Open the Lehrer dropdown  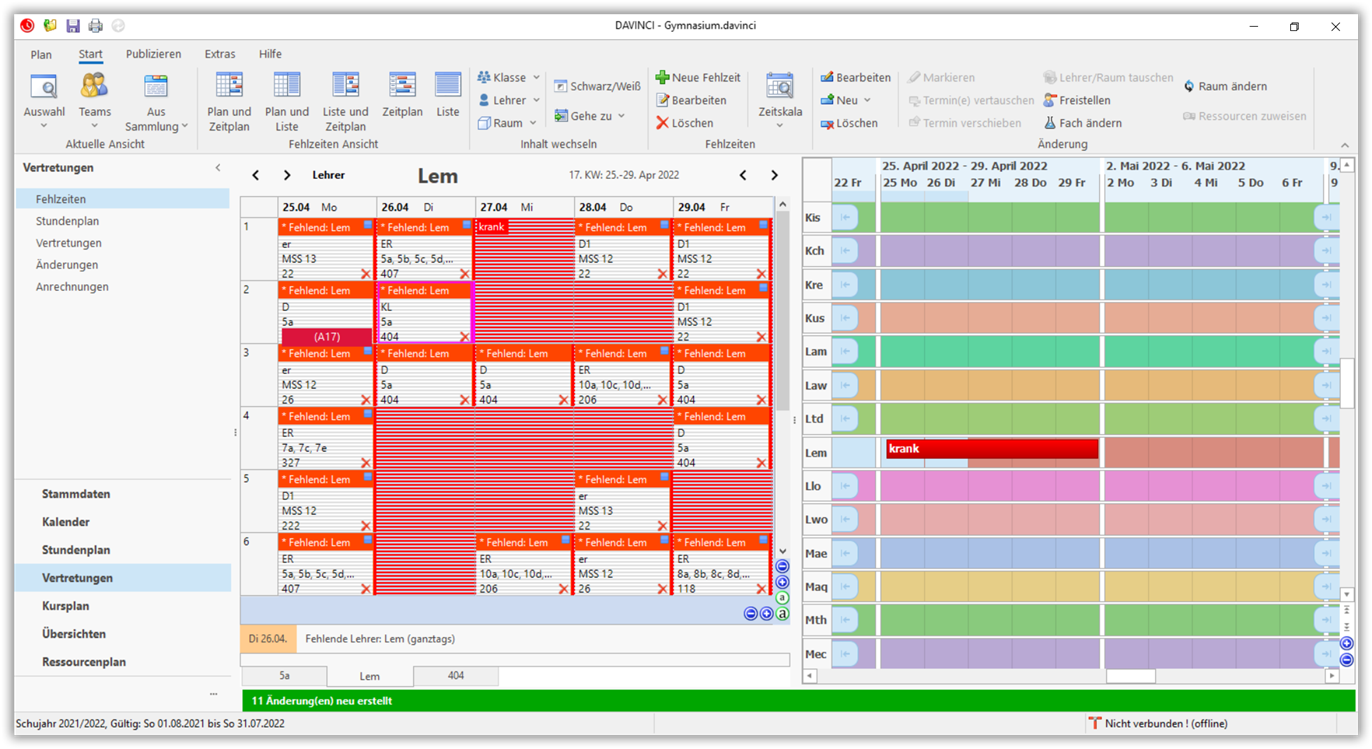coord(507,99)
